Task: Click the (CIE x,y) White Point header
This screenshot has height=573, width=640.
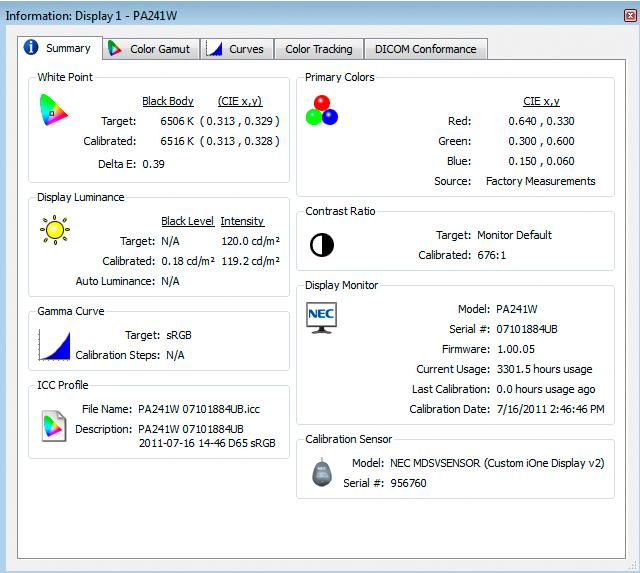Action: (240, 101)
